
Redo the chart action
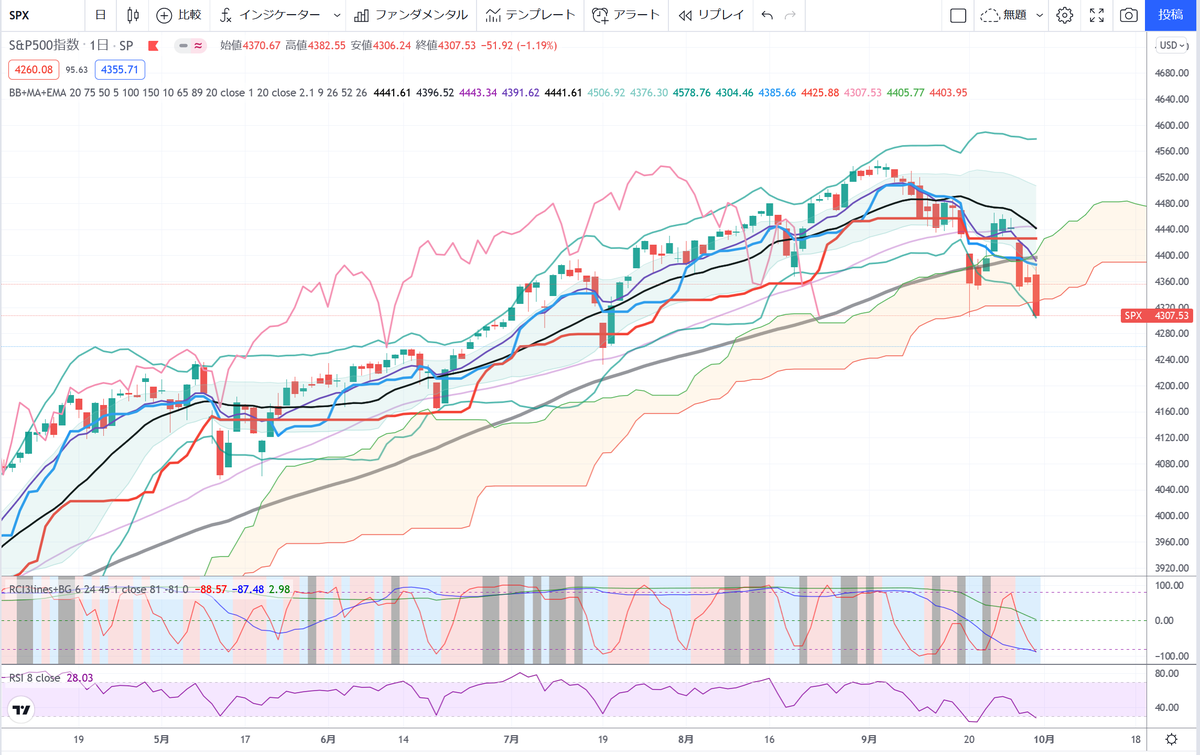[791, 15]
